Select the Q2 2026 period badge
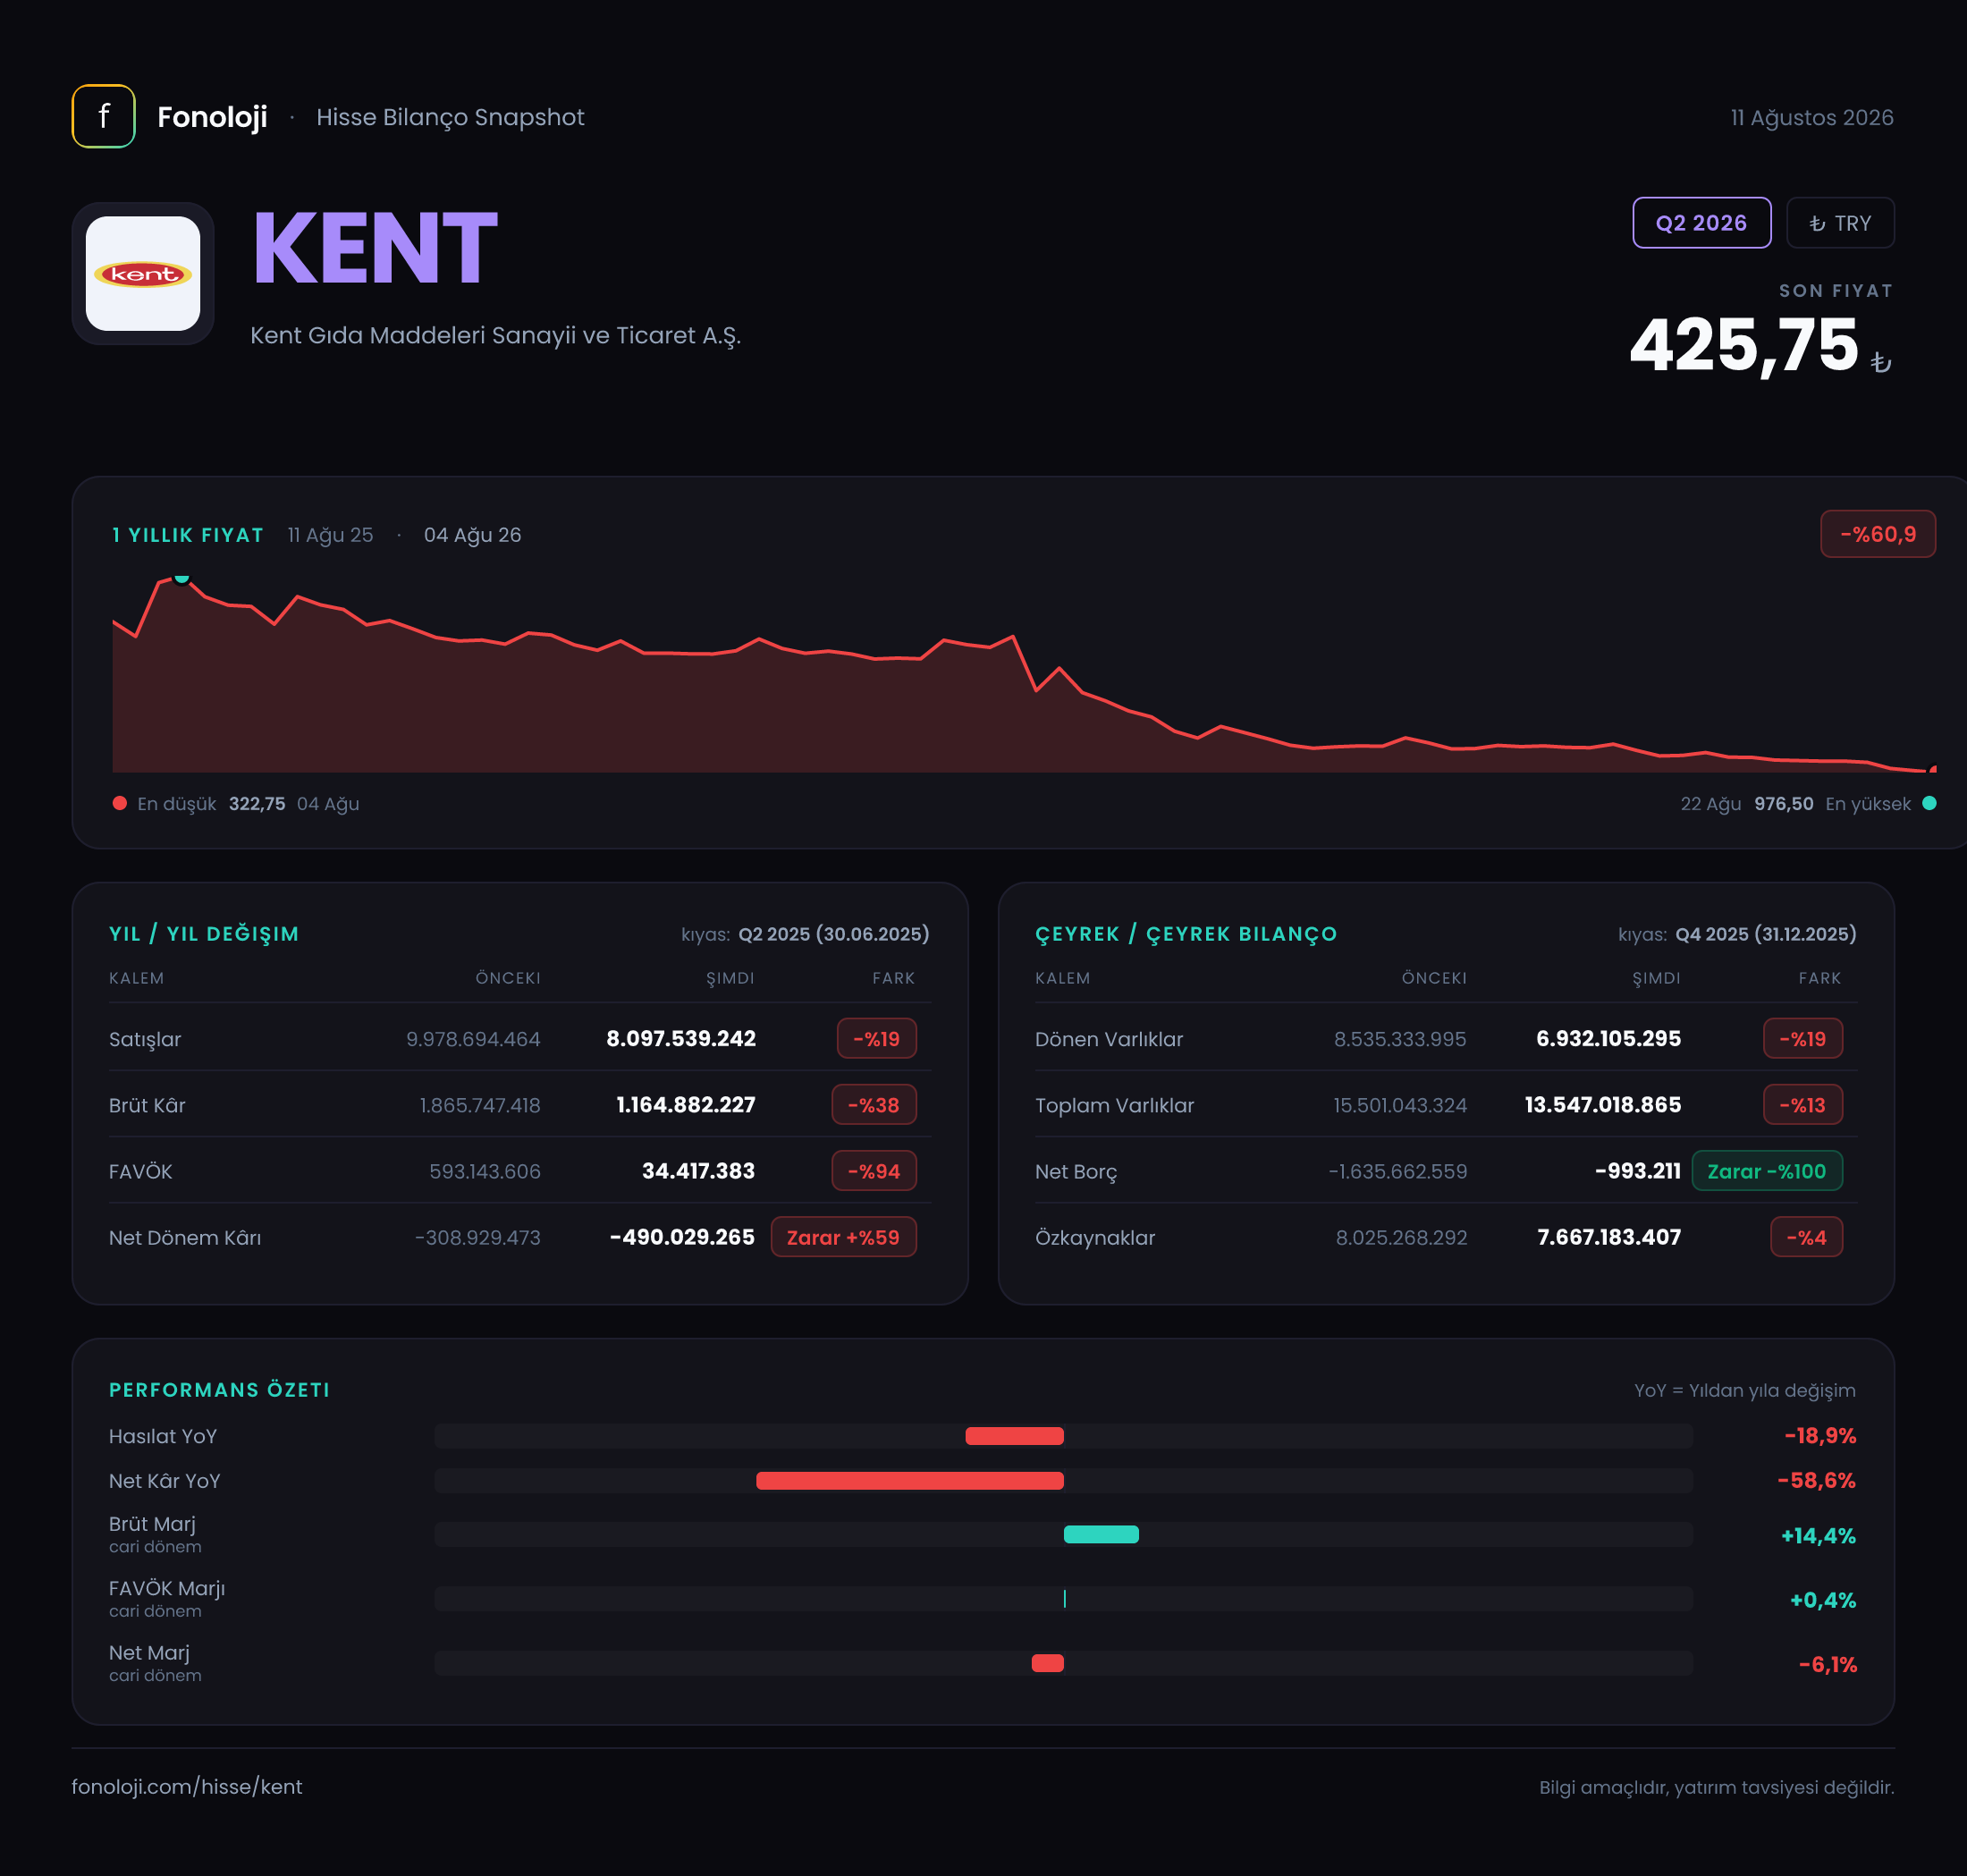 coord(1701,223)
